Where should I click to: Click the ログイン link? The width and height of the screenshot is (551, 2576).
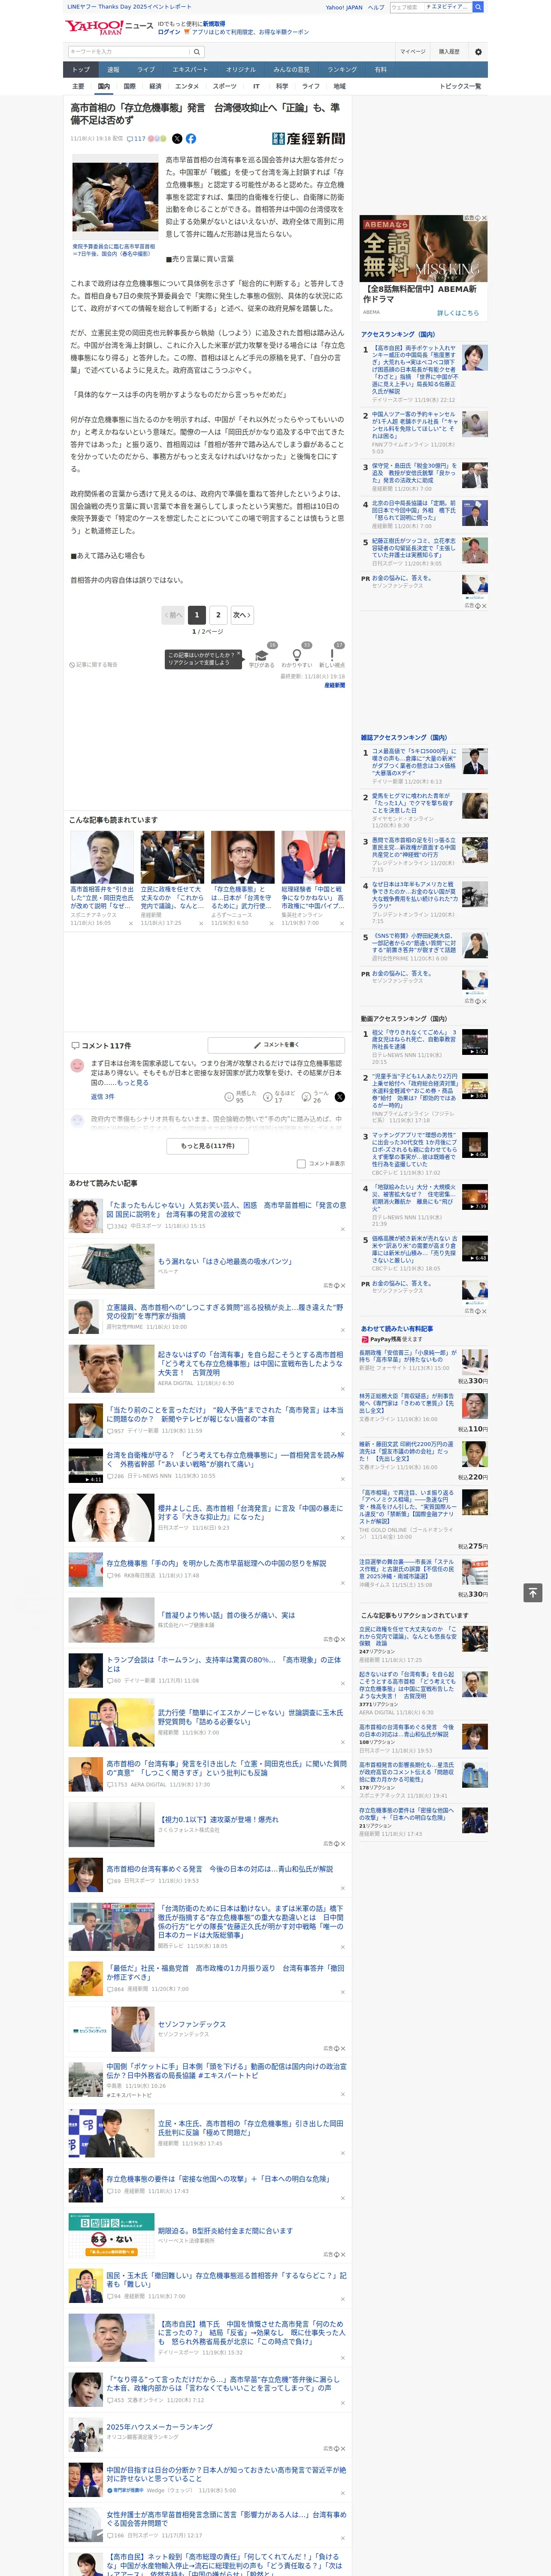pyautogui.click(x=169, y=32)
